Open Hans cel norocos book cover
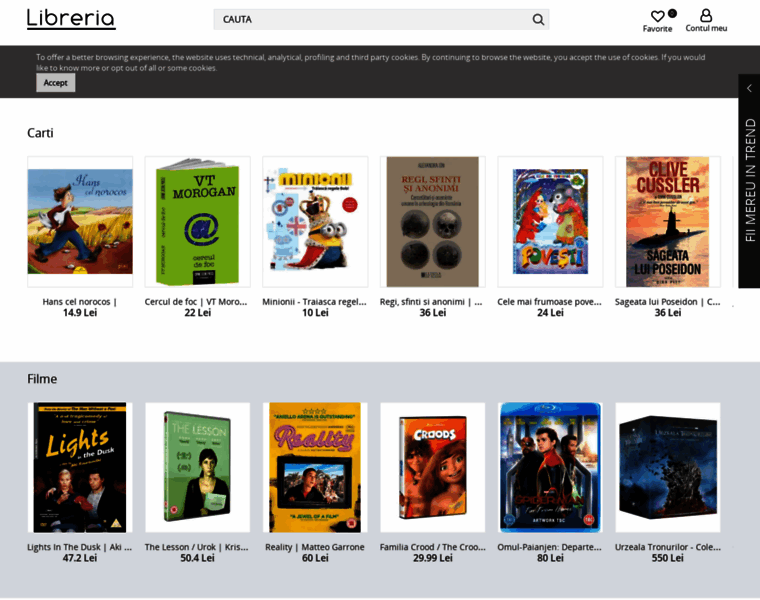Viewport: 760px width, 600px height. click(80, 221)
